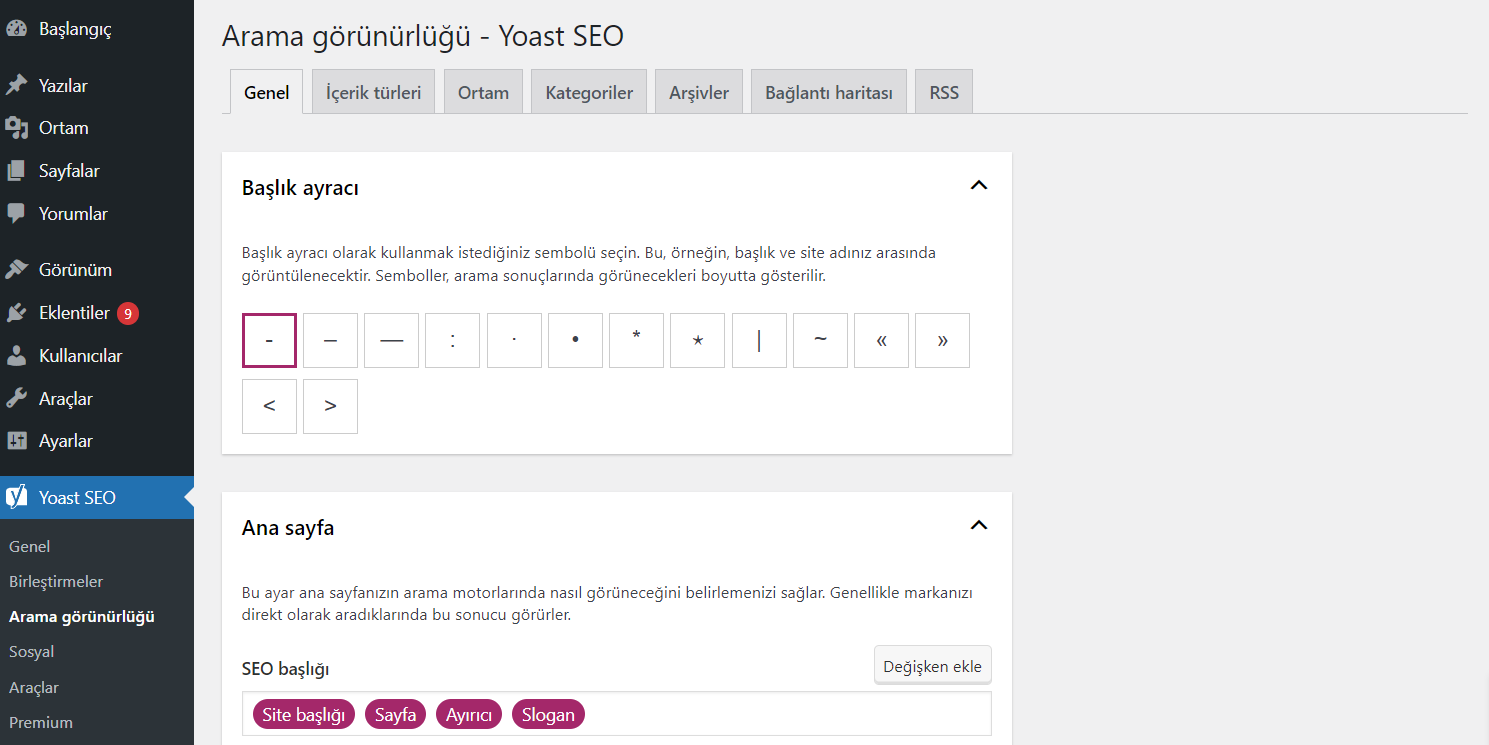
Task: Click the Ayırıcı variable tag
Action: click(469, 714)
